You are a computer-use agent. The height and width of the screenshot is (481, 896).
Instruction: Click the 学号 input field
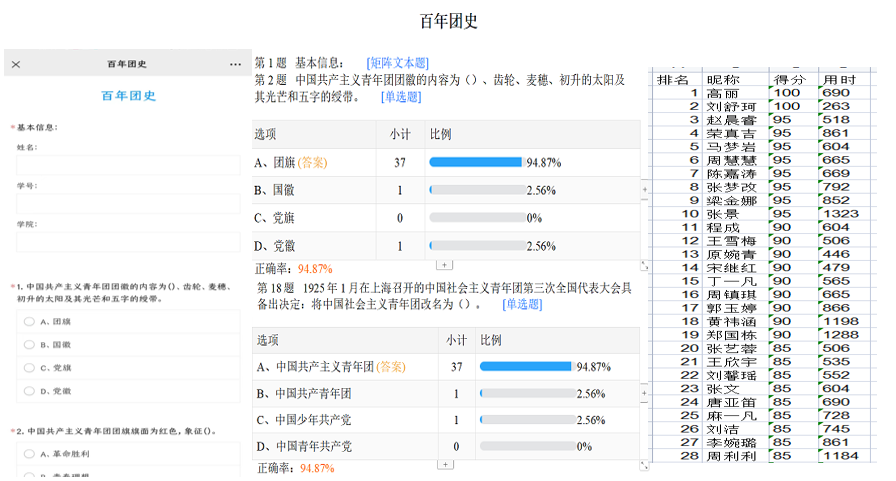[x=128, y=203]
